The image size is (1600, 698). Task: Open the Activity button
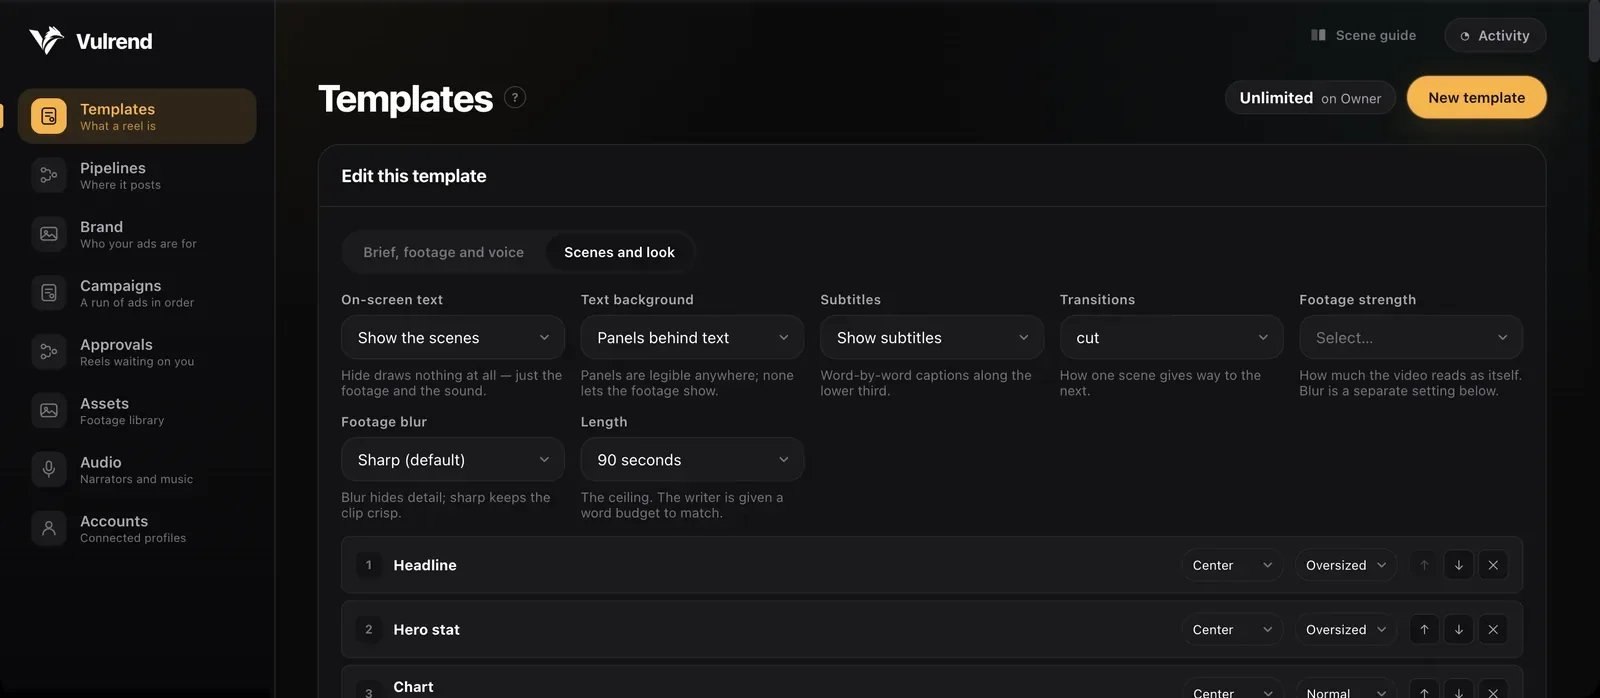[1495, 35]
